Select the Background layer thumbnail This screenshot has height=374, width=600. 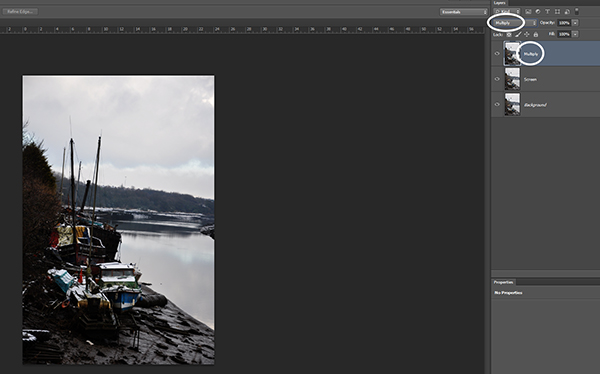[512, 104]
